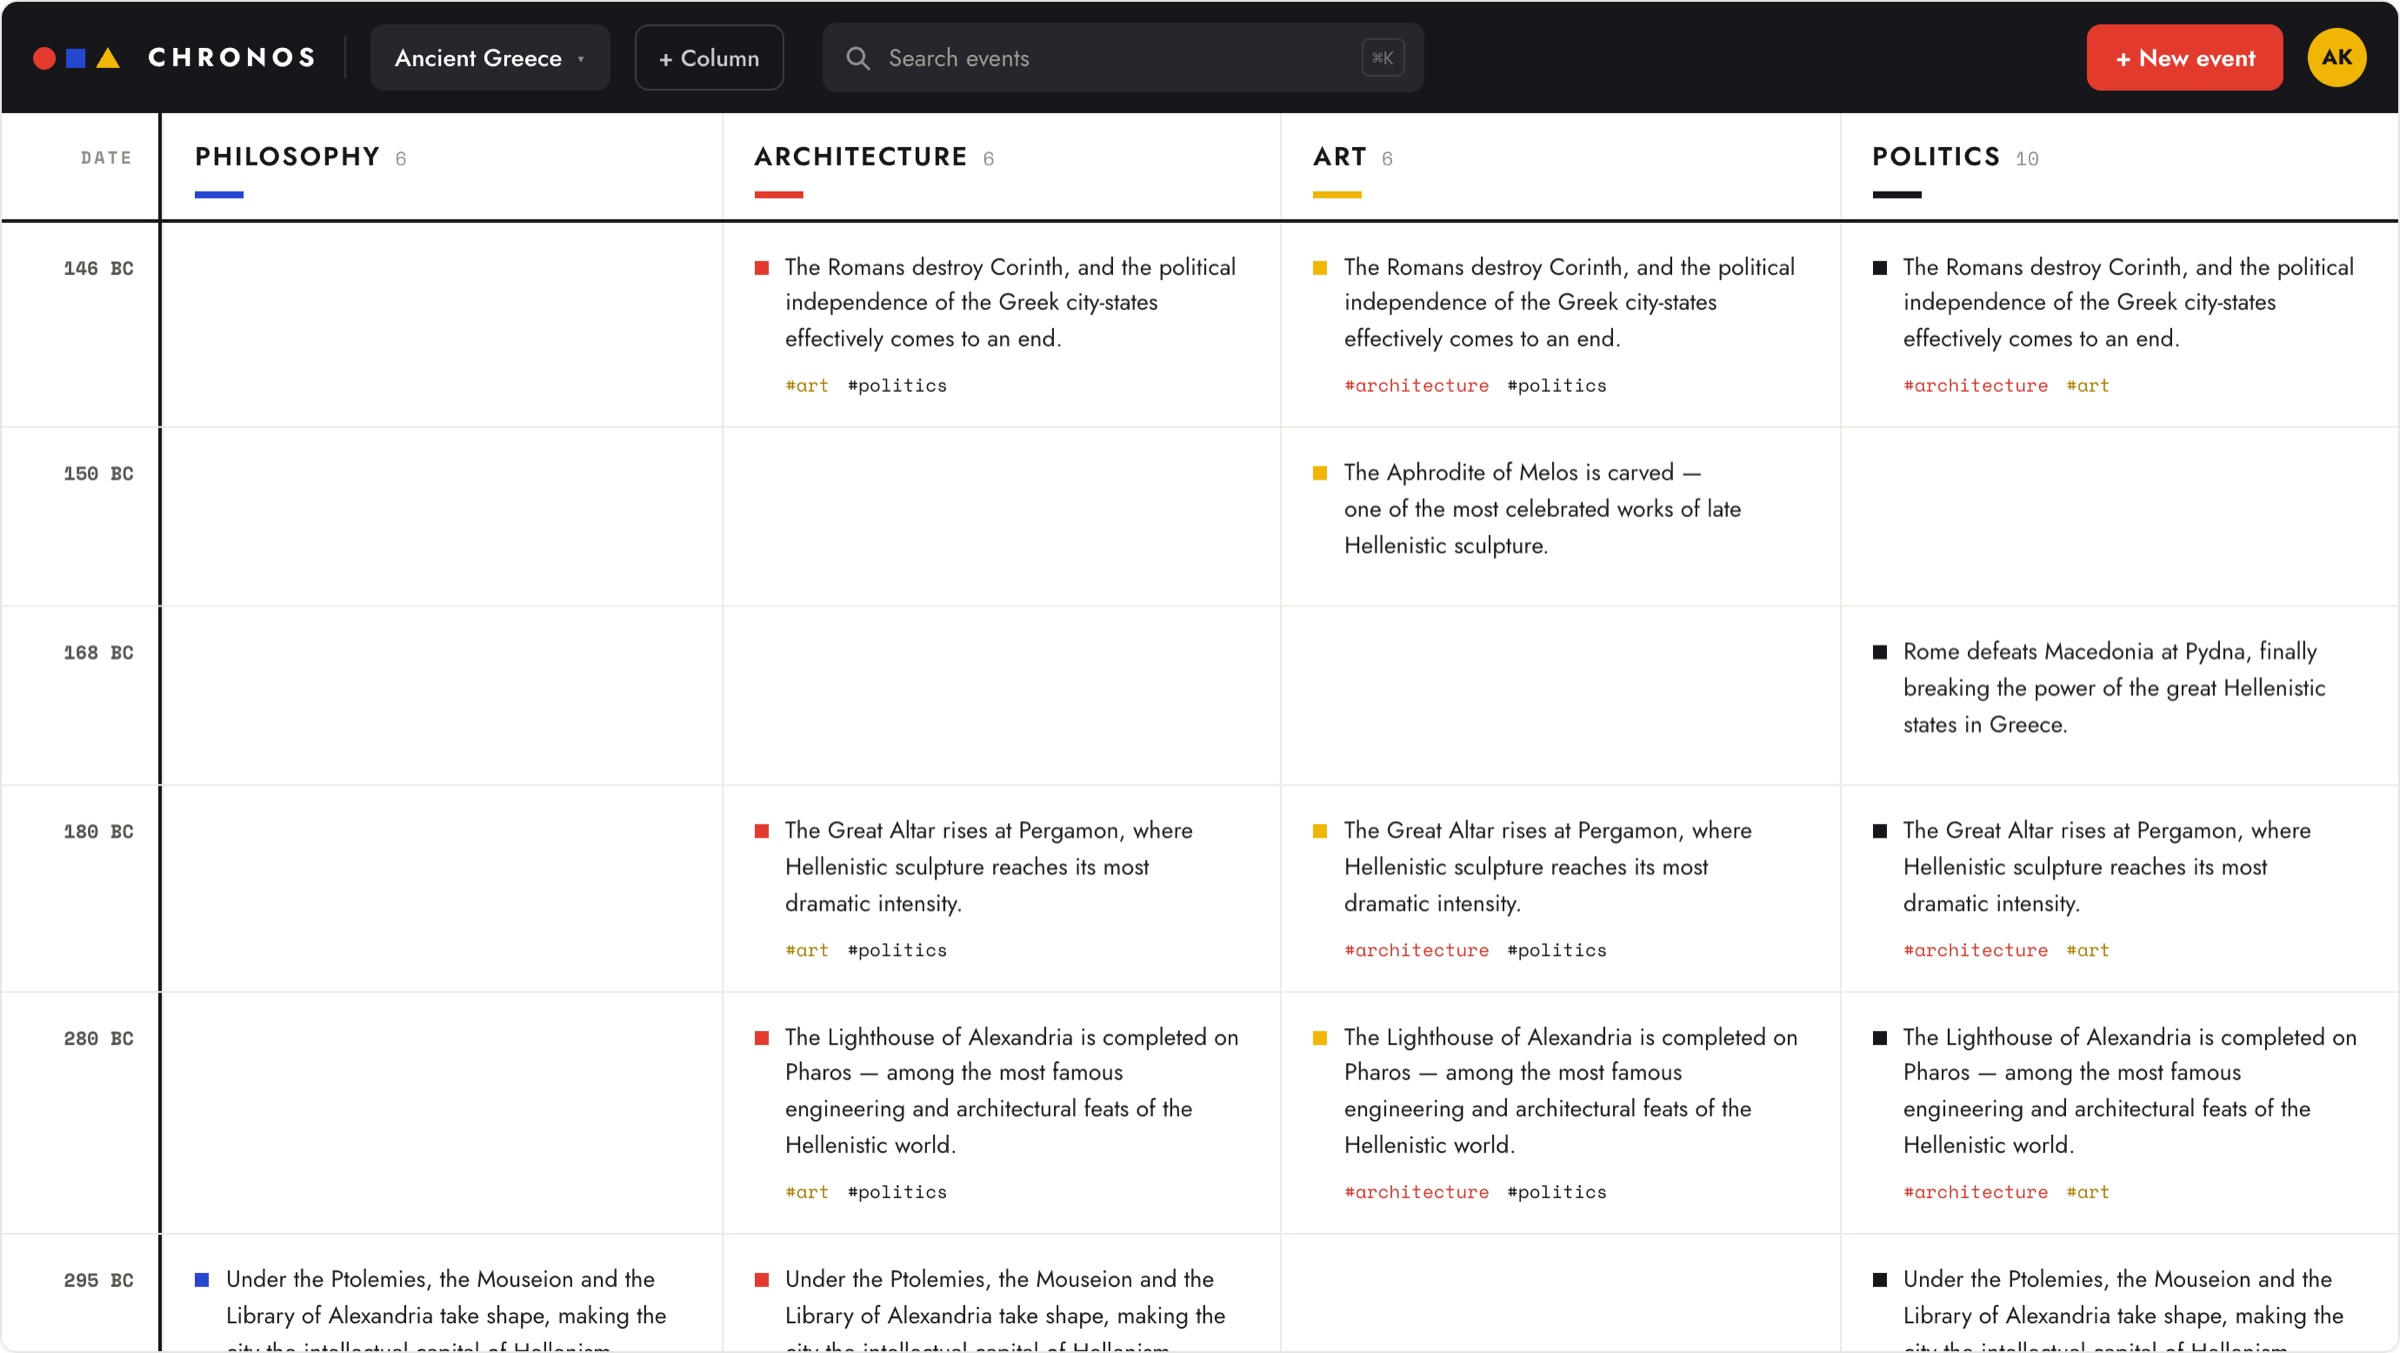Click the yellow marker of Art 146 BC event
This screenshot has height=1353, width=2400.
click(1320, 268)
